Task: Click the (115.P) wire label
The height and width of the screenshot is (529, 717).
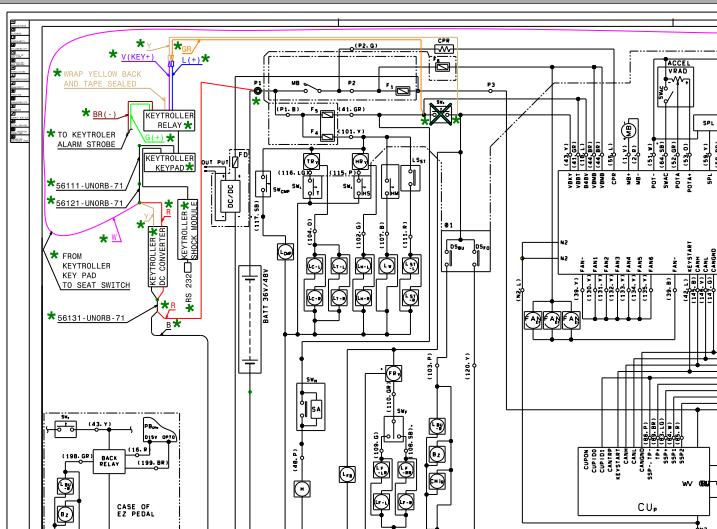Action: [343, 173]
